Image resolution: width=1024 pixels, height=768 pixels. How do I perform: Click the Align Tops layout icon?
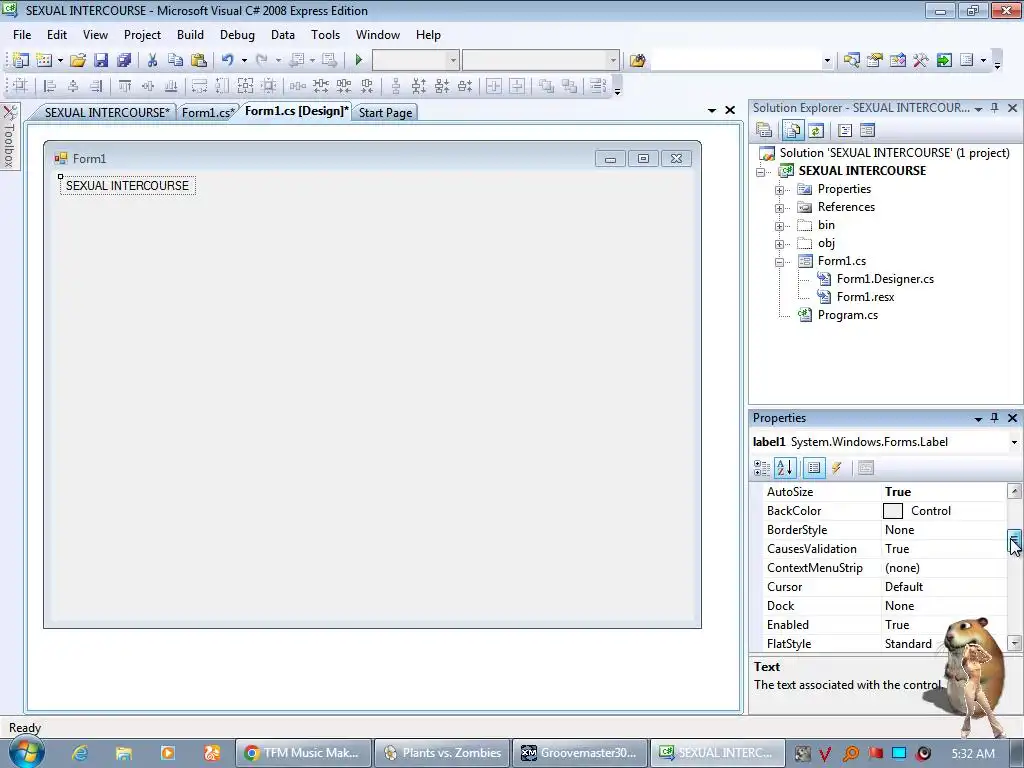(125, 86)
